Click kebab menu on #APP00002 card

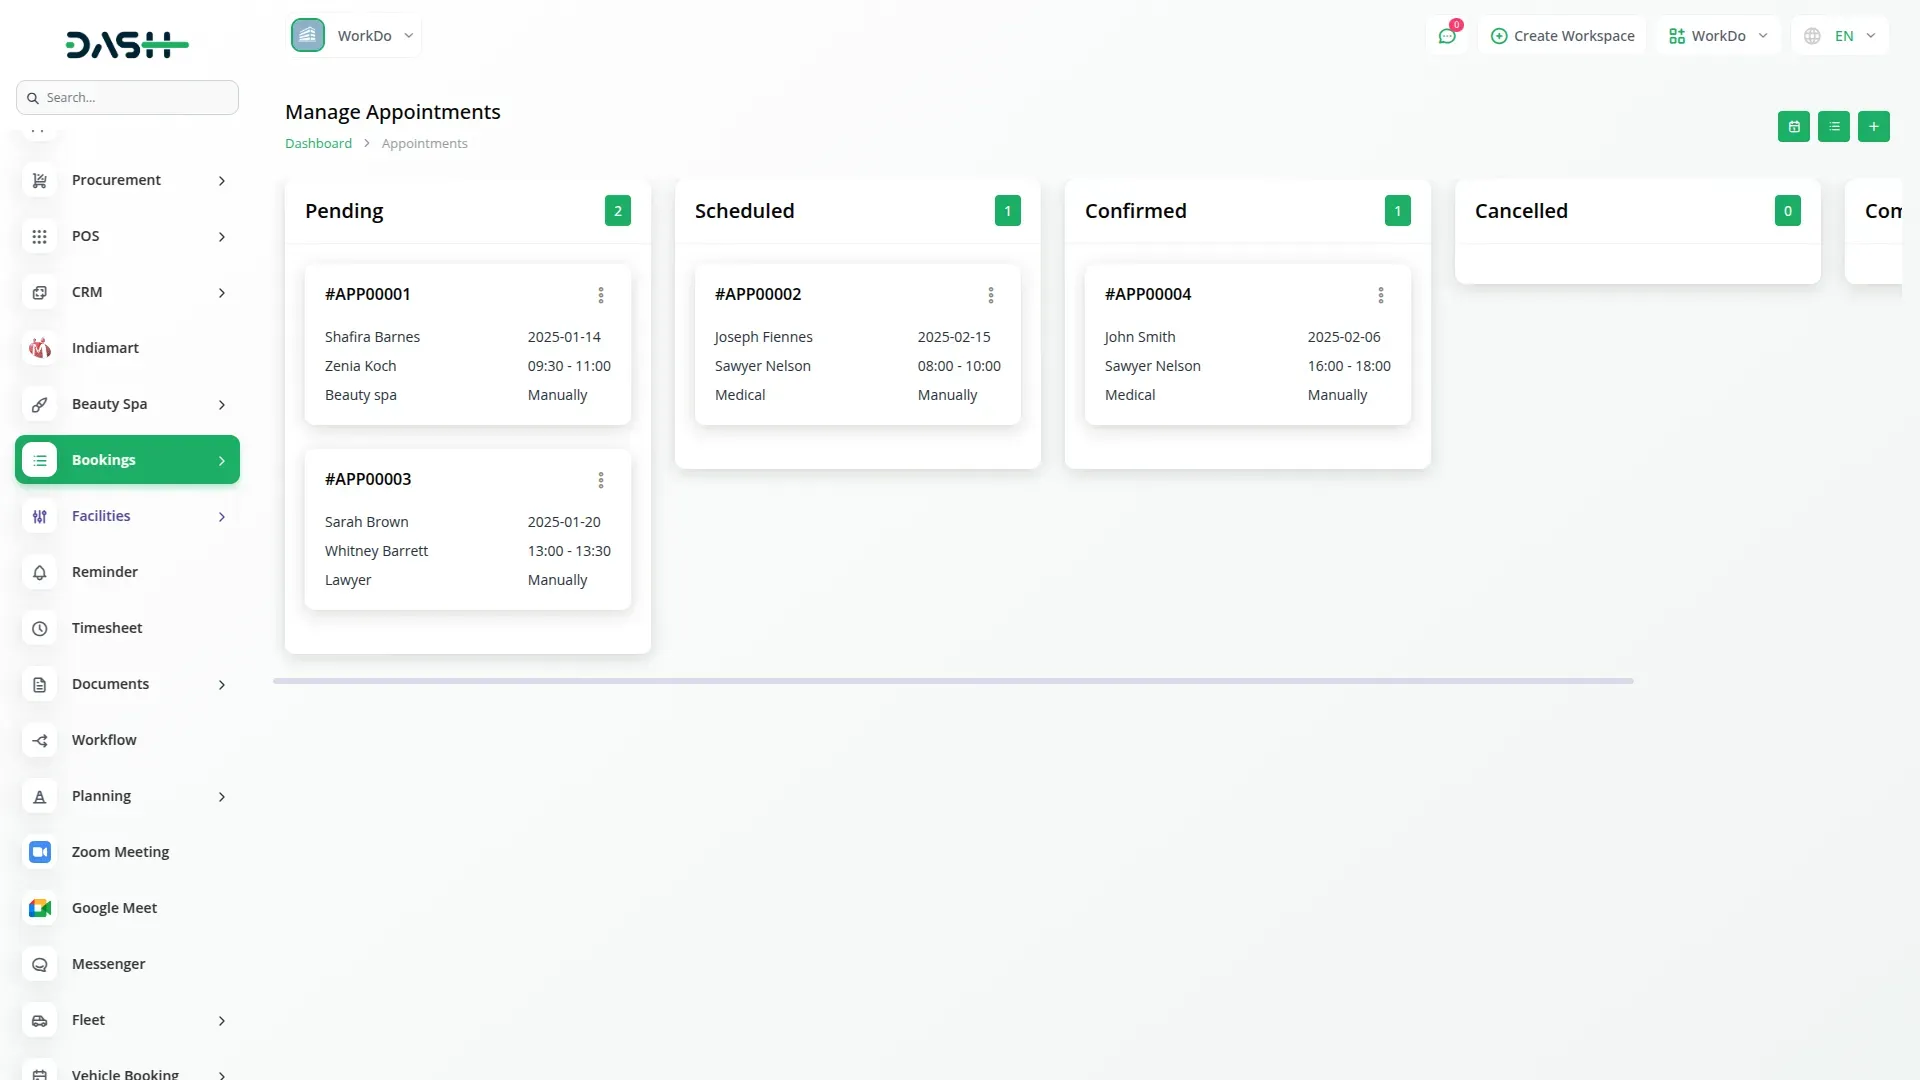pos(991,295)
